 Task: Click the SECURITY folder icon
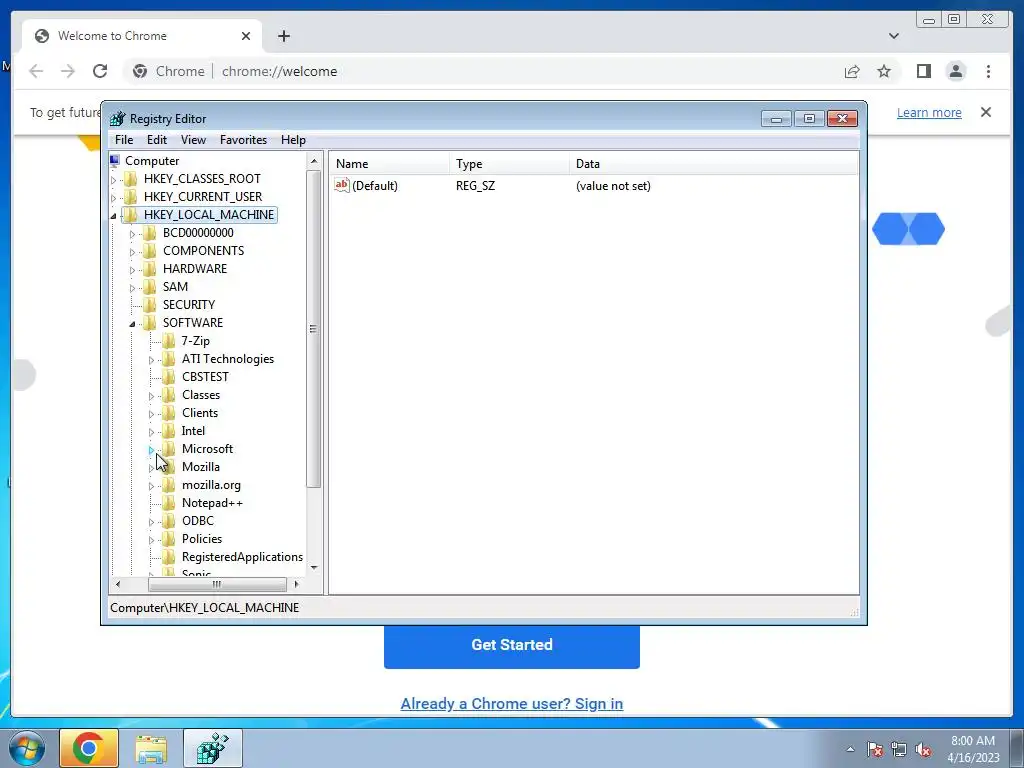coord(150,304)
